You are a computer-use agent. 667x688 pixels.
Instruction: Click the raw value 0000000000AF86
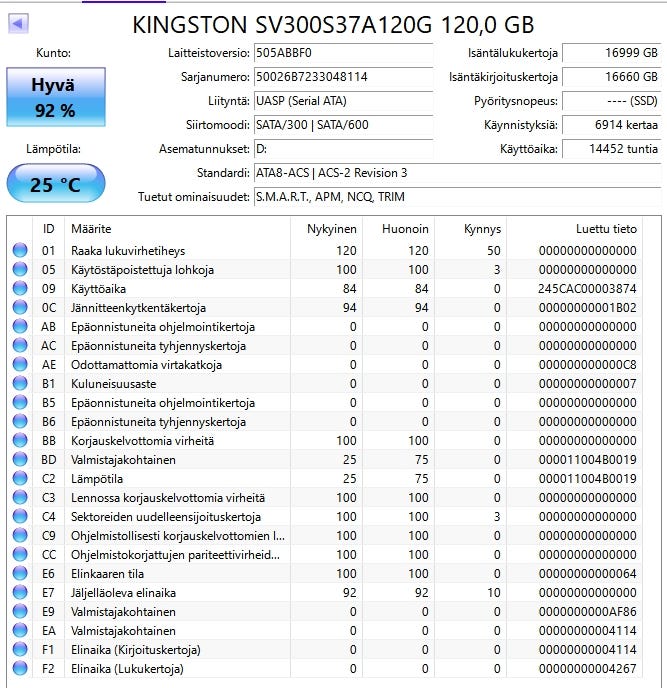click(587, 612)
